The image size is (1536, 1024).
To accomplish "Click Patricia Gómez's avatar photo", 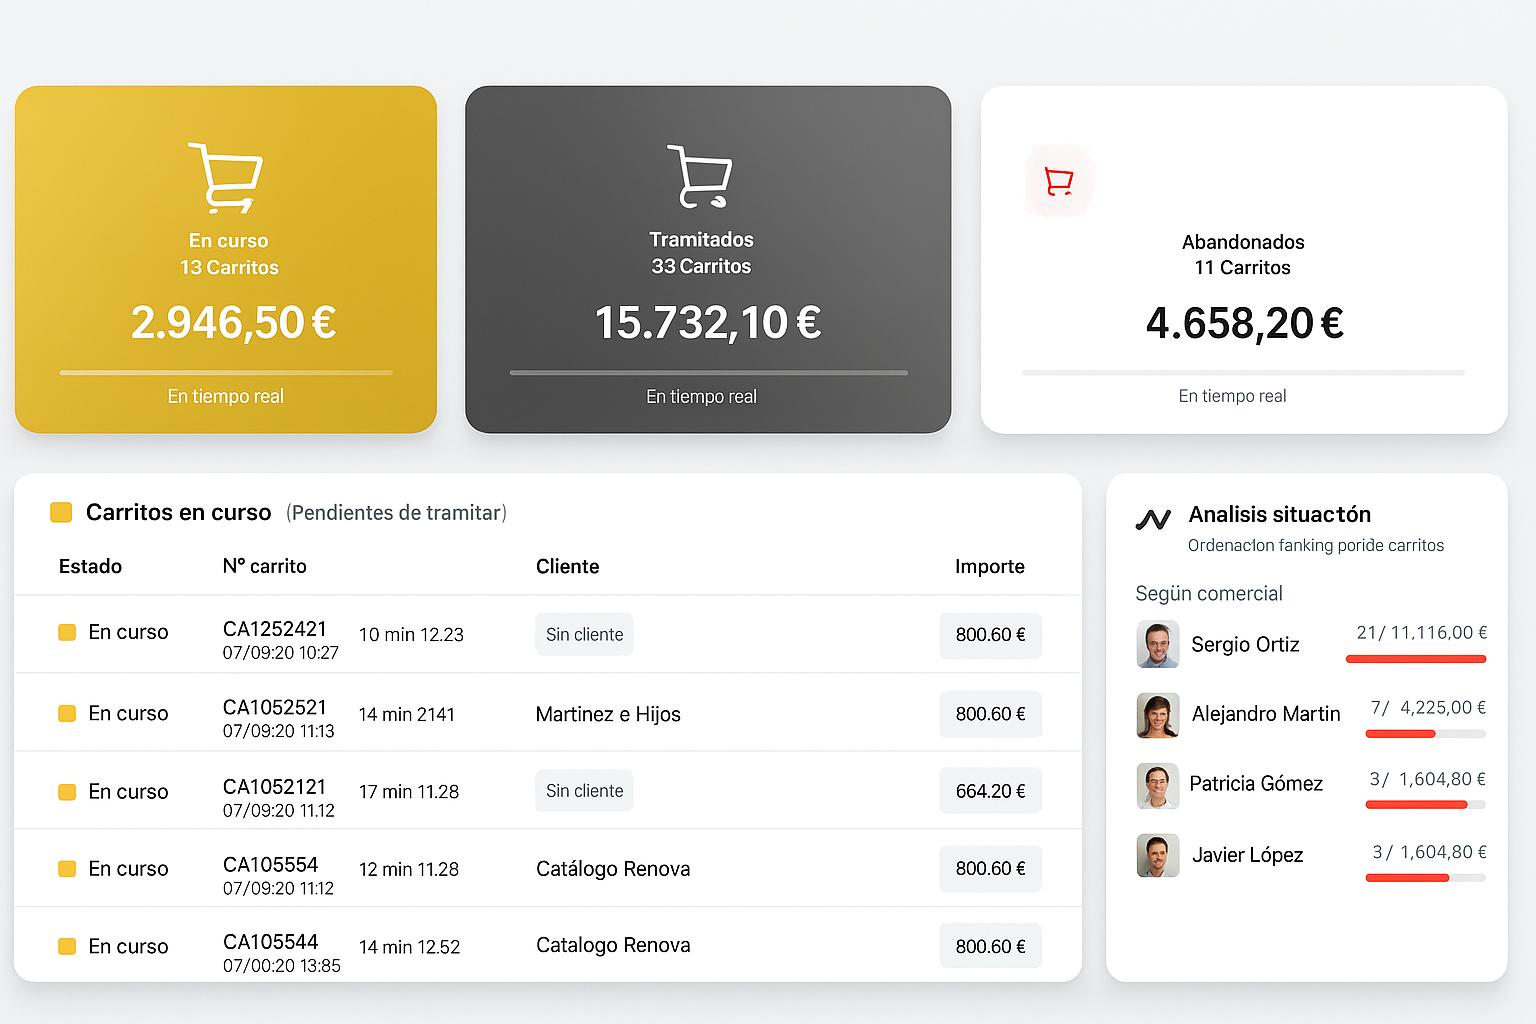I will click(x=1158, y=785).
